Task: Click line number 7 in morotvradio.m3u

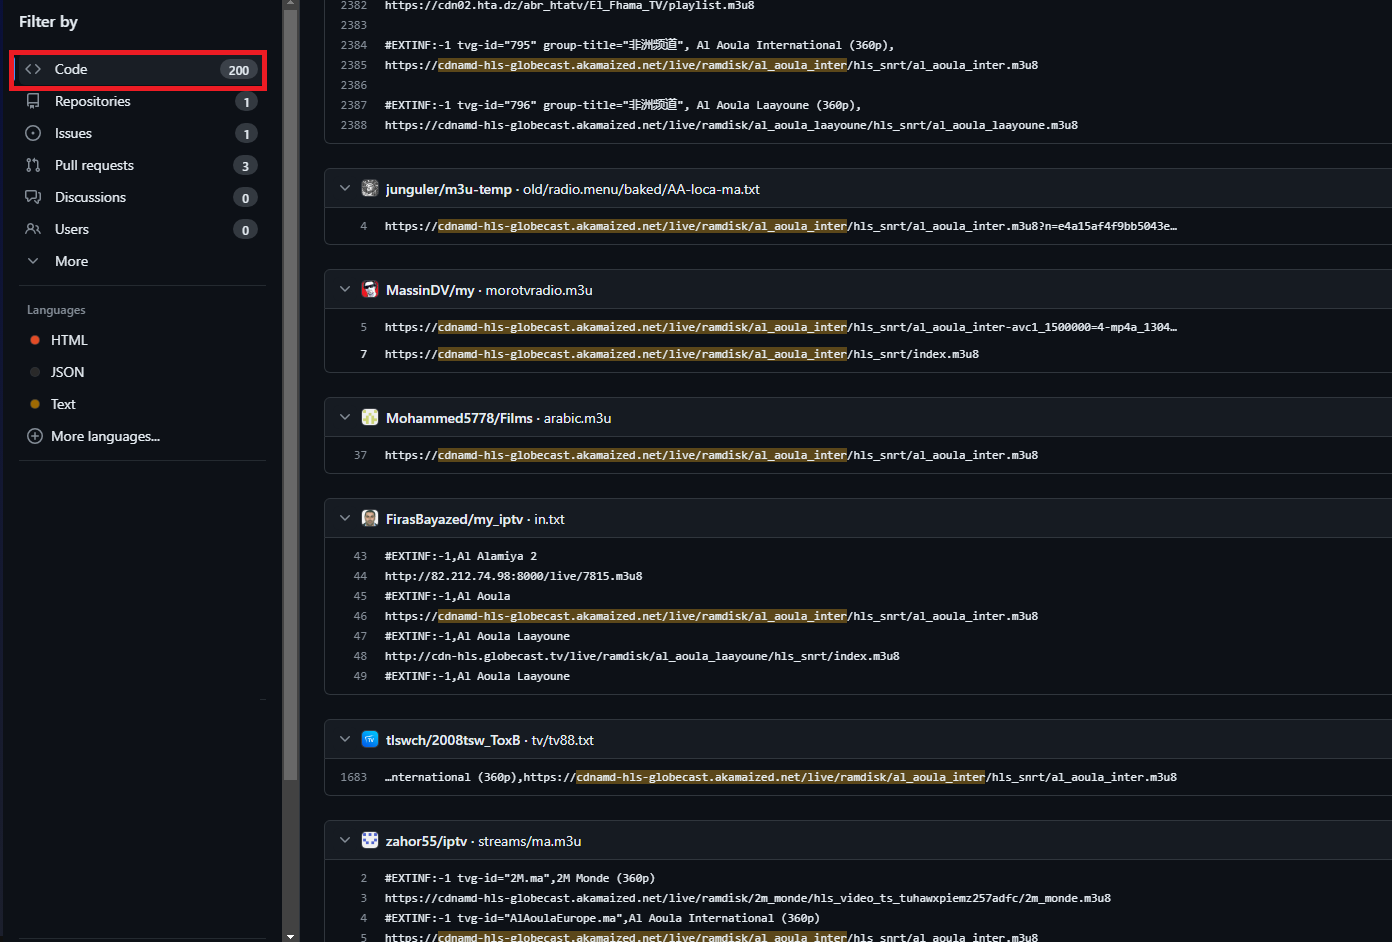Action: point(363,354)
